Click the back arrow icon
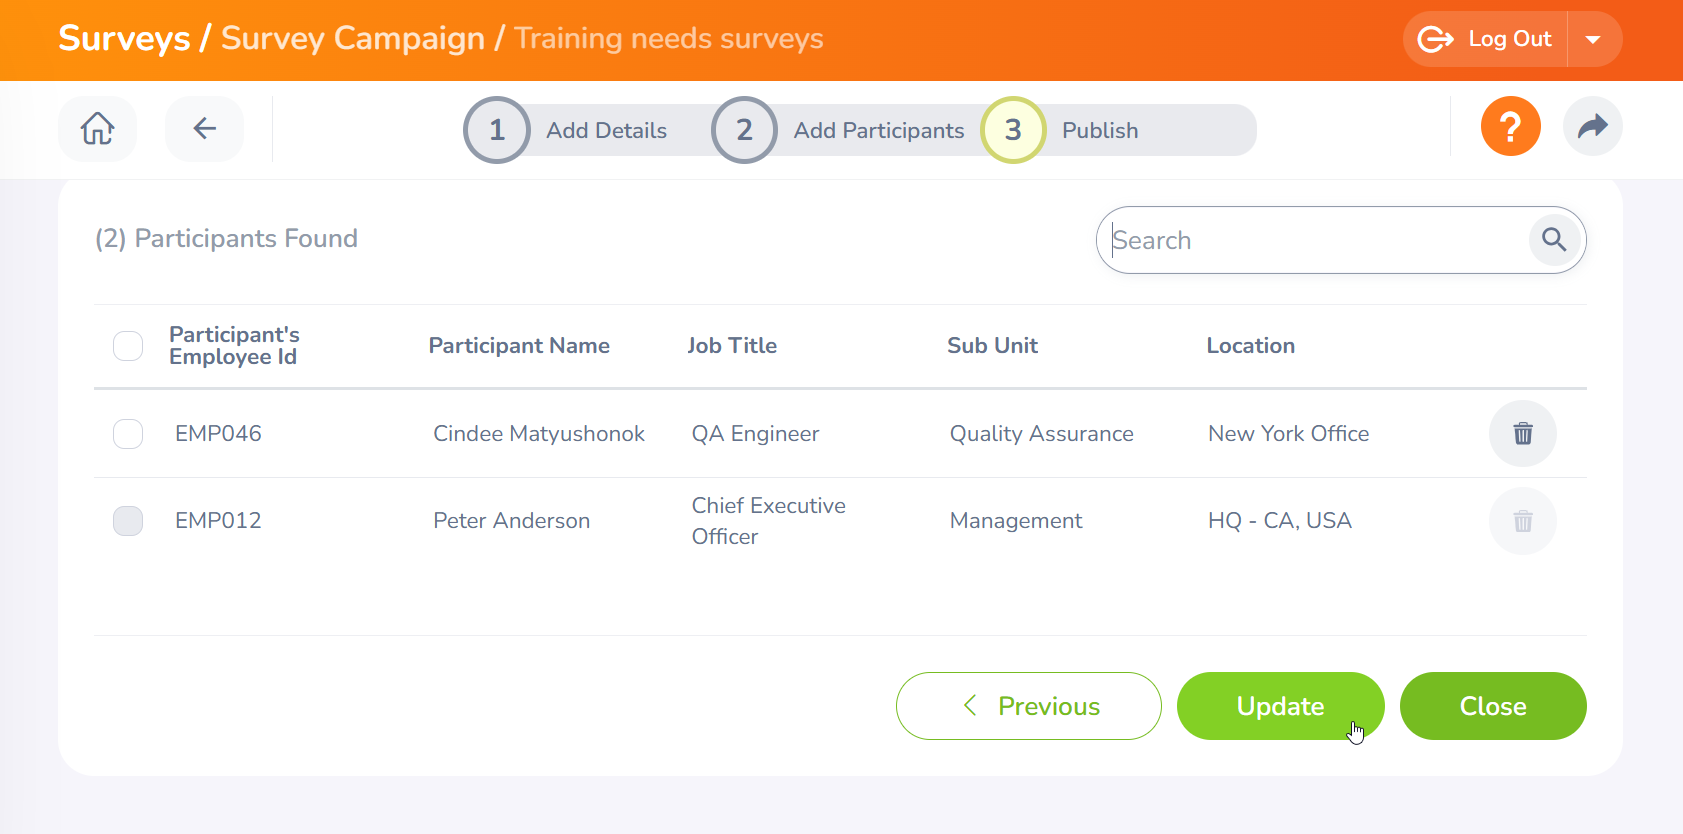This screenshot has height=834, width=1683. coord(205,129)
